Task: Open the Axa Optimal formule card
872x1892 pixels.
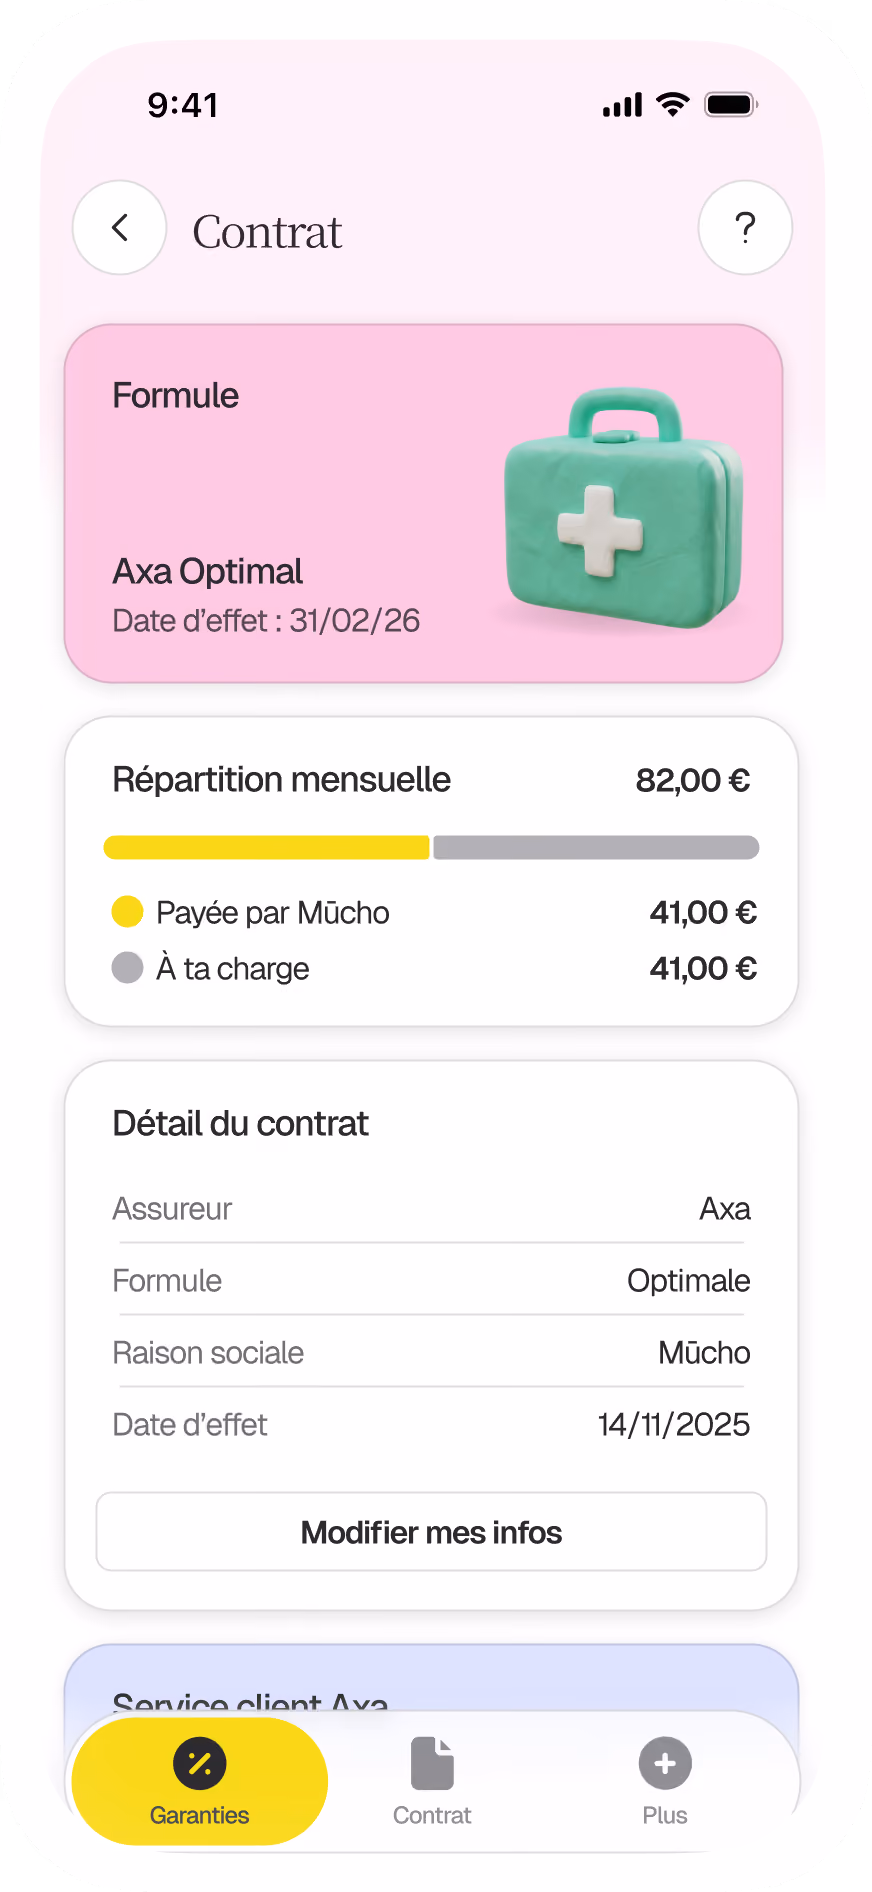Action: tap(423, 503)
